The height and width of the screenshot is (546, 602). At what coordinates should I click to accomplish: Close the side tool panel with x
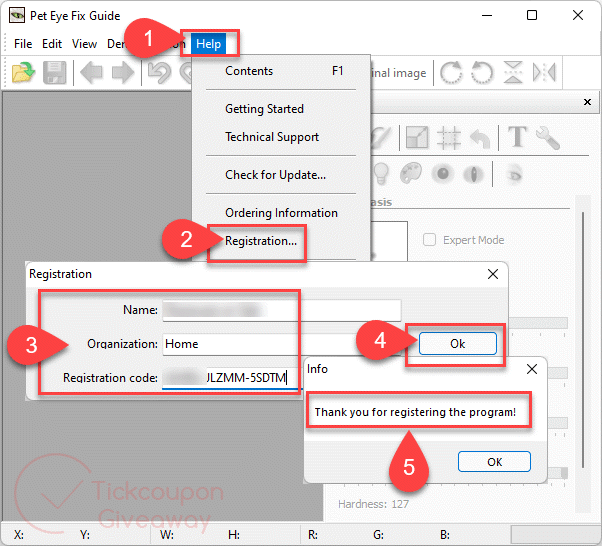[587, 102]
